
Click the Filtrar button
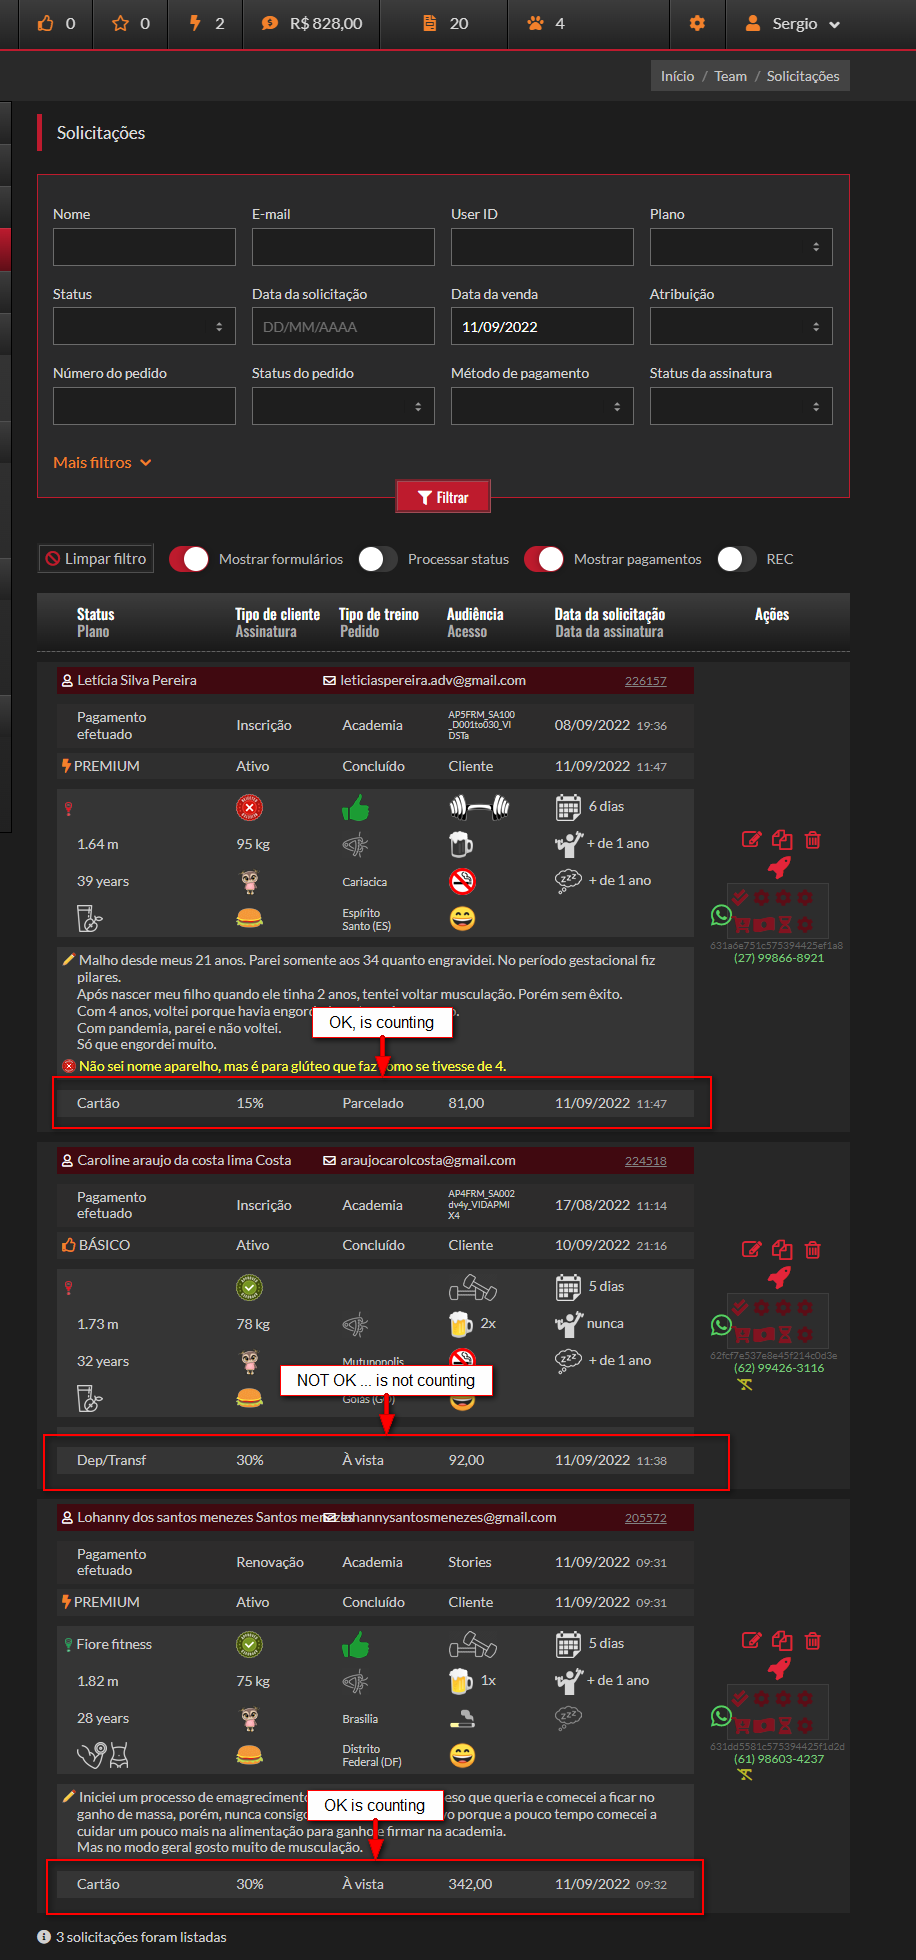click(443, 497)
